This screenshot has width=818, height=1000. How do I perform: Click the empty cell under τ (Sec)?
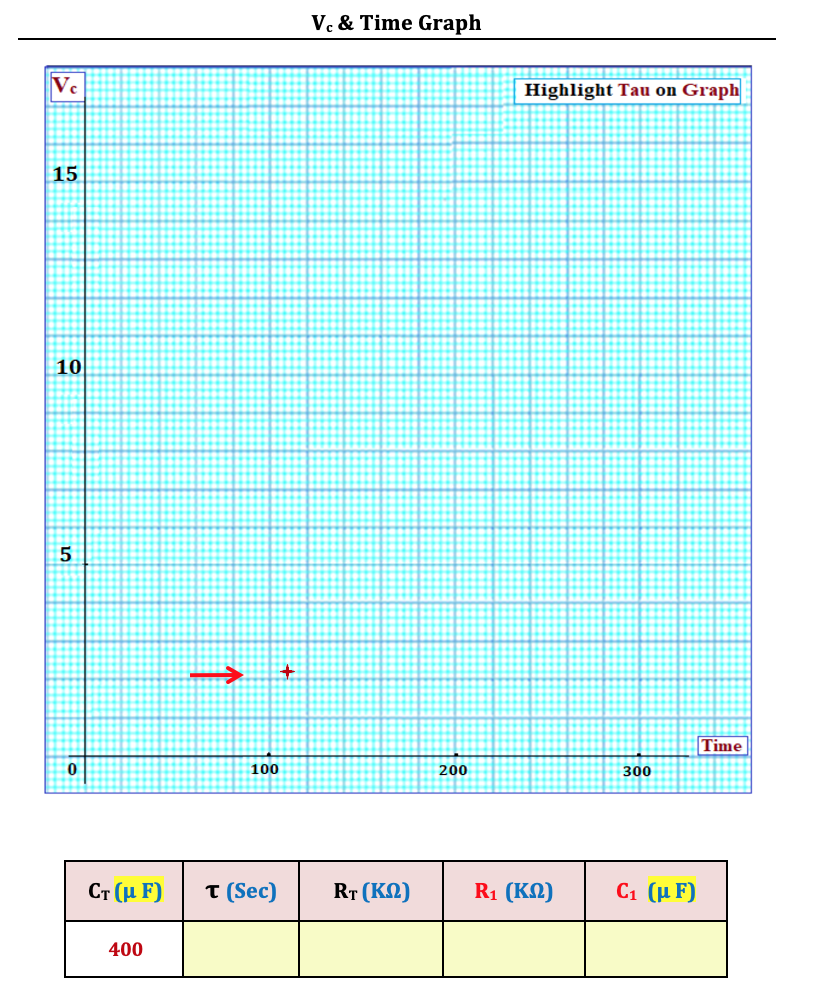click(239, 948)
